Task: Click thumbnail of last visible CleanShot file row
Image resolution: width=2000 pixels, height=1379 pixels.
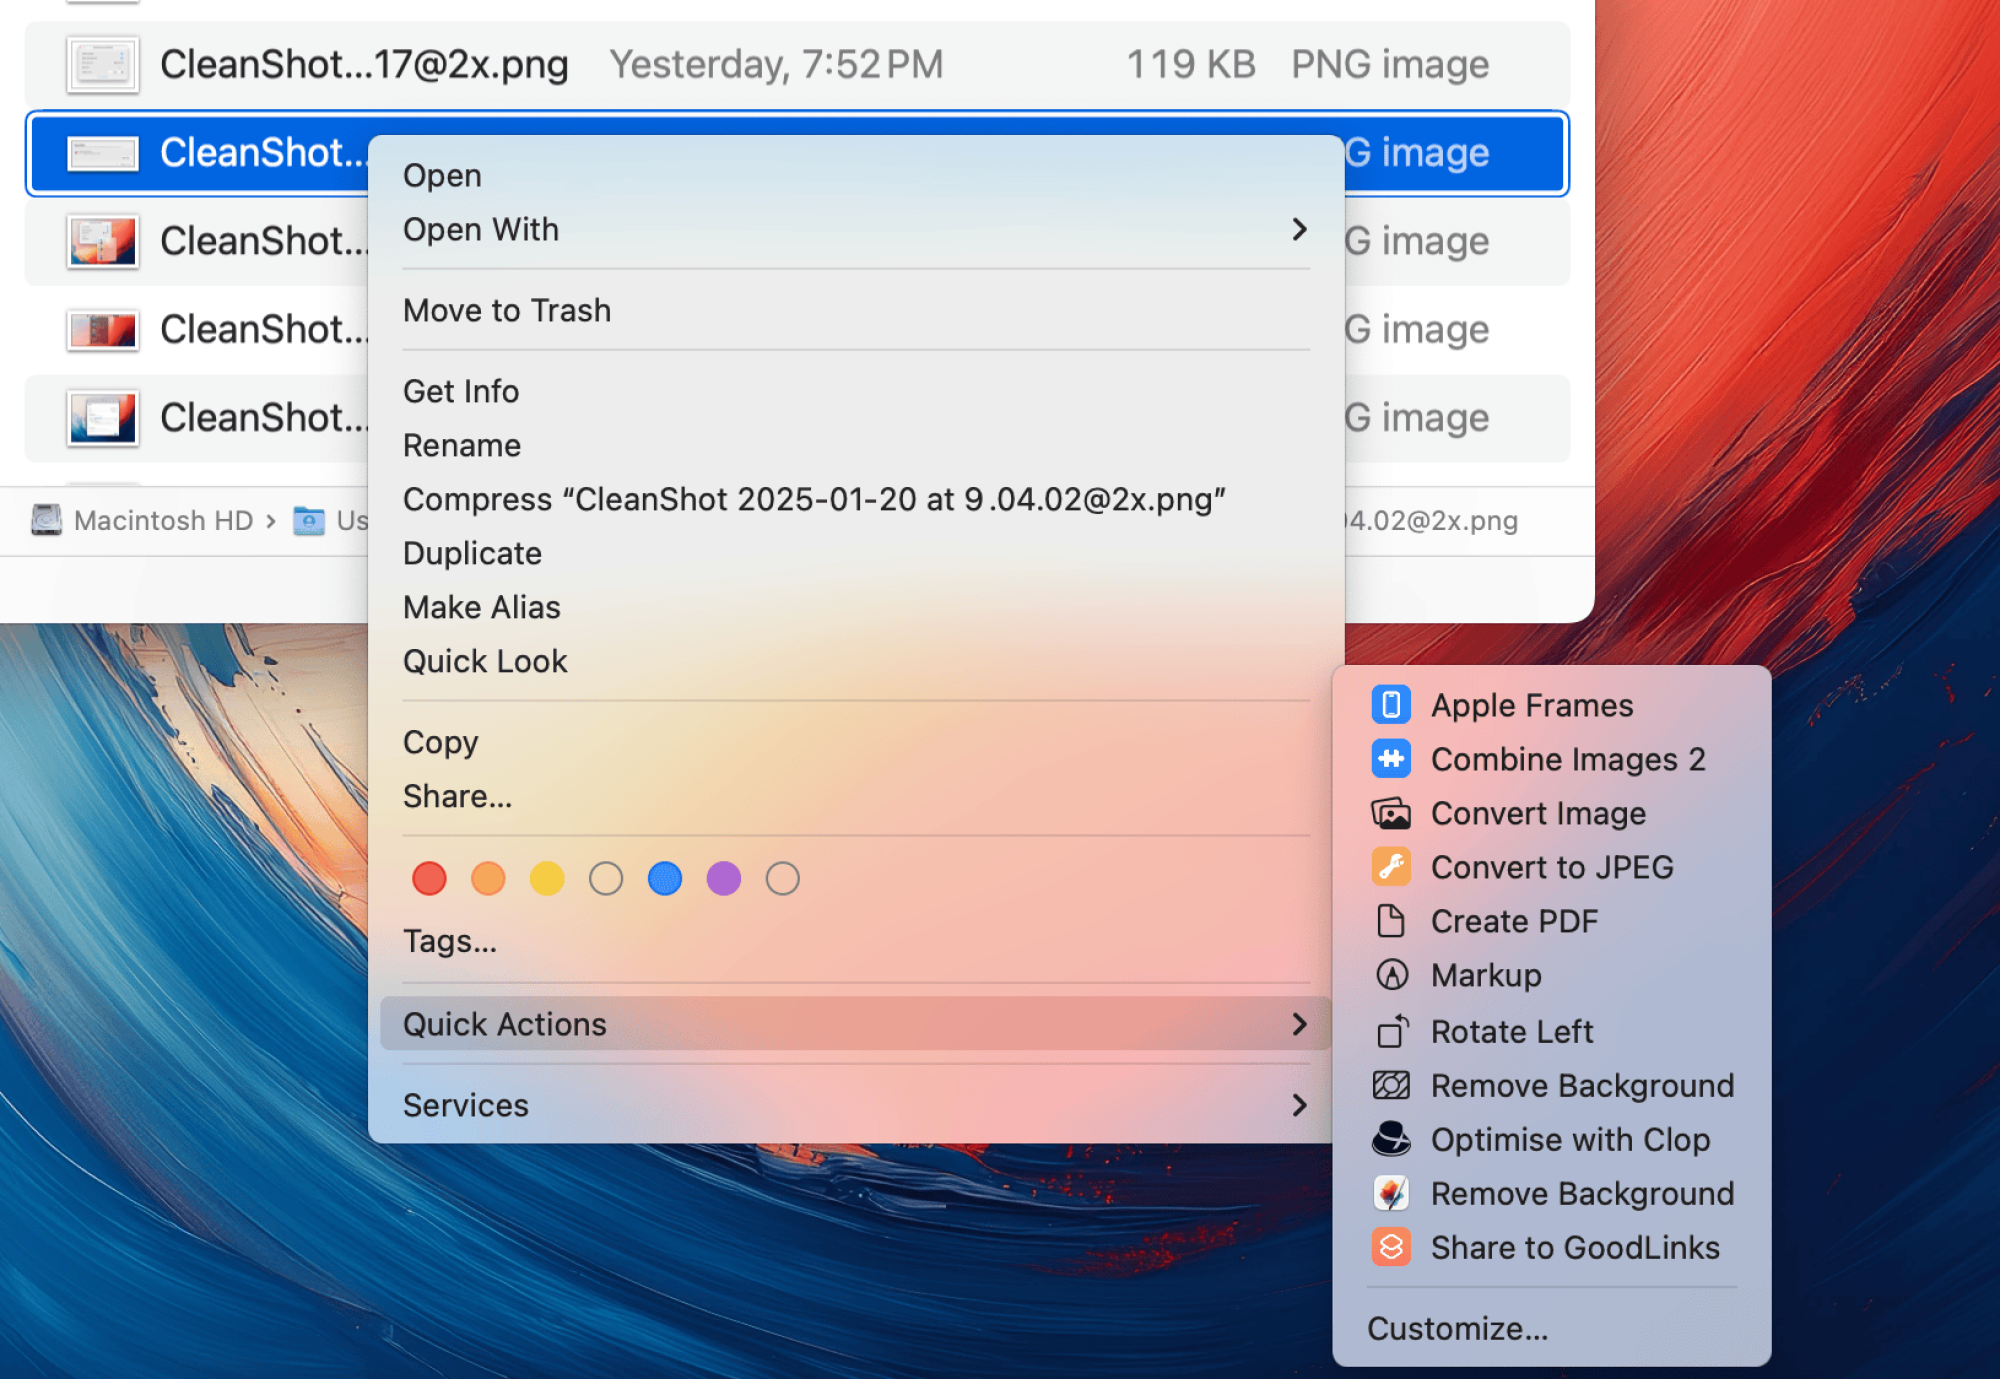Action: click(102, 418)
